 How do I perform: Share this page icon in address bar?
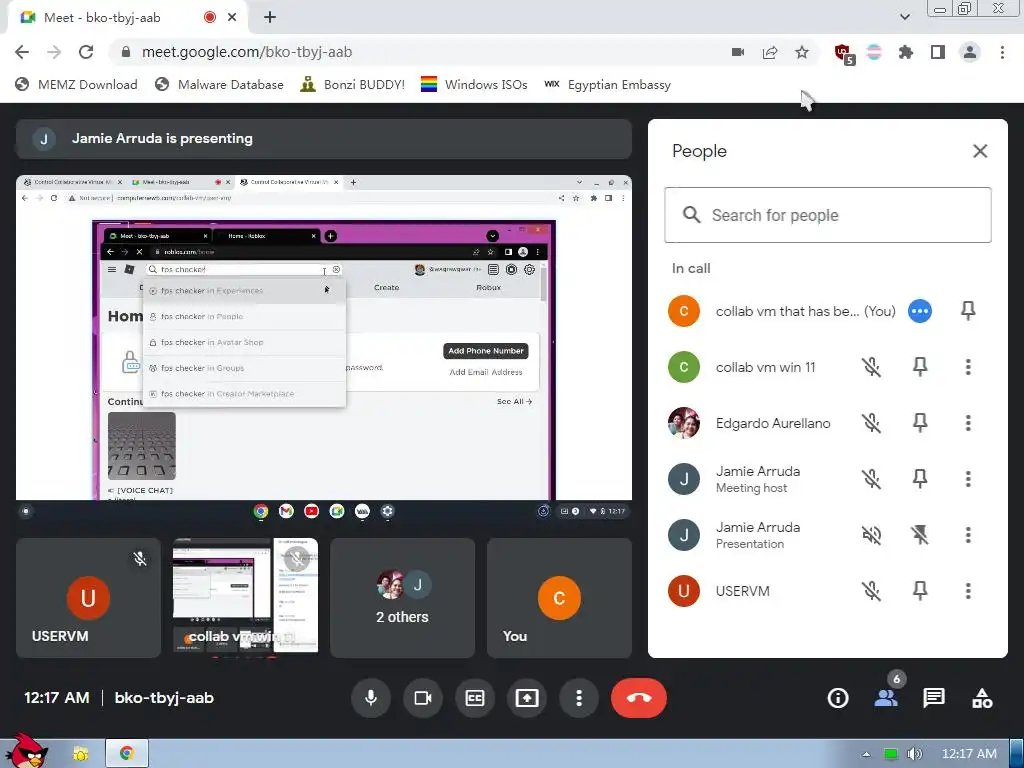[x=770, y=52]
